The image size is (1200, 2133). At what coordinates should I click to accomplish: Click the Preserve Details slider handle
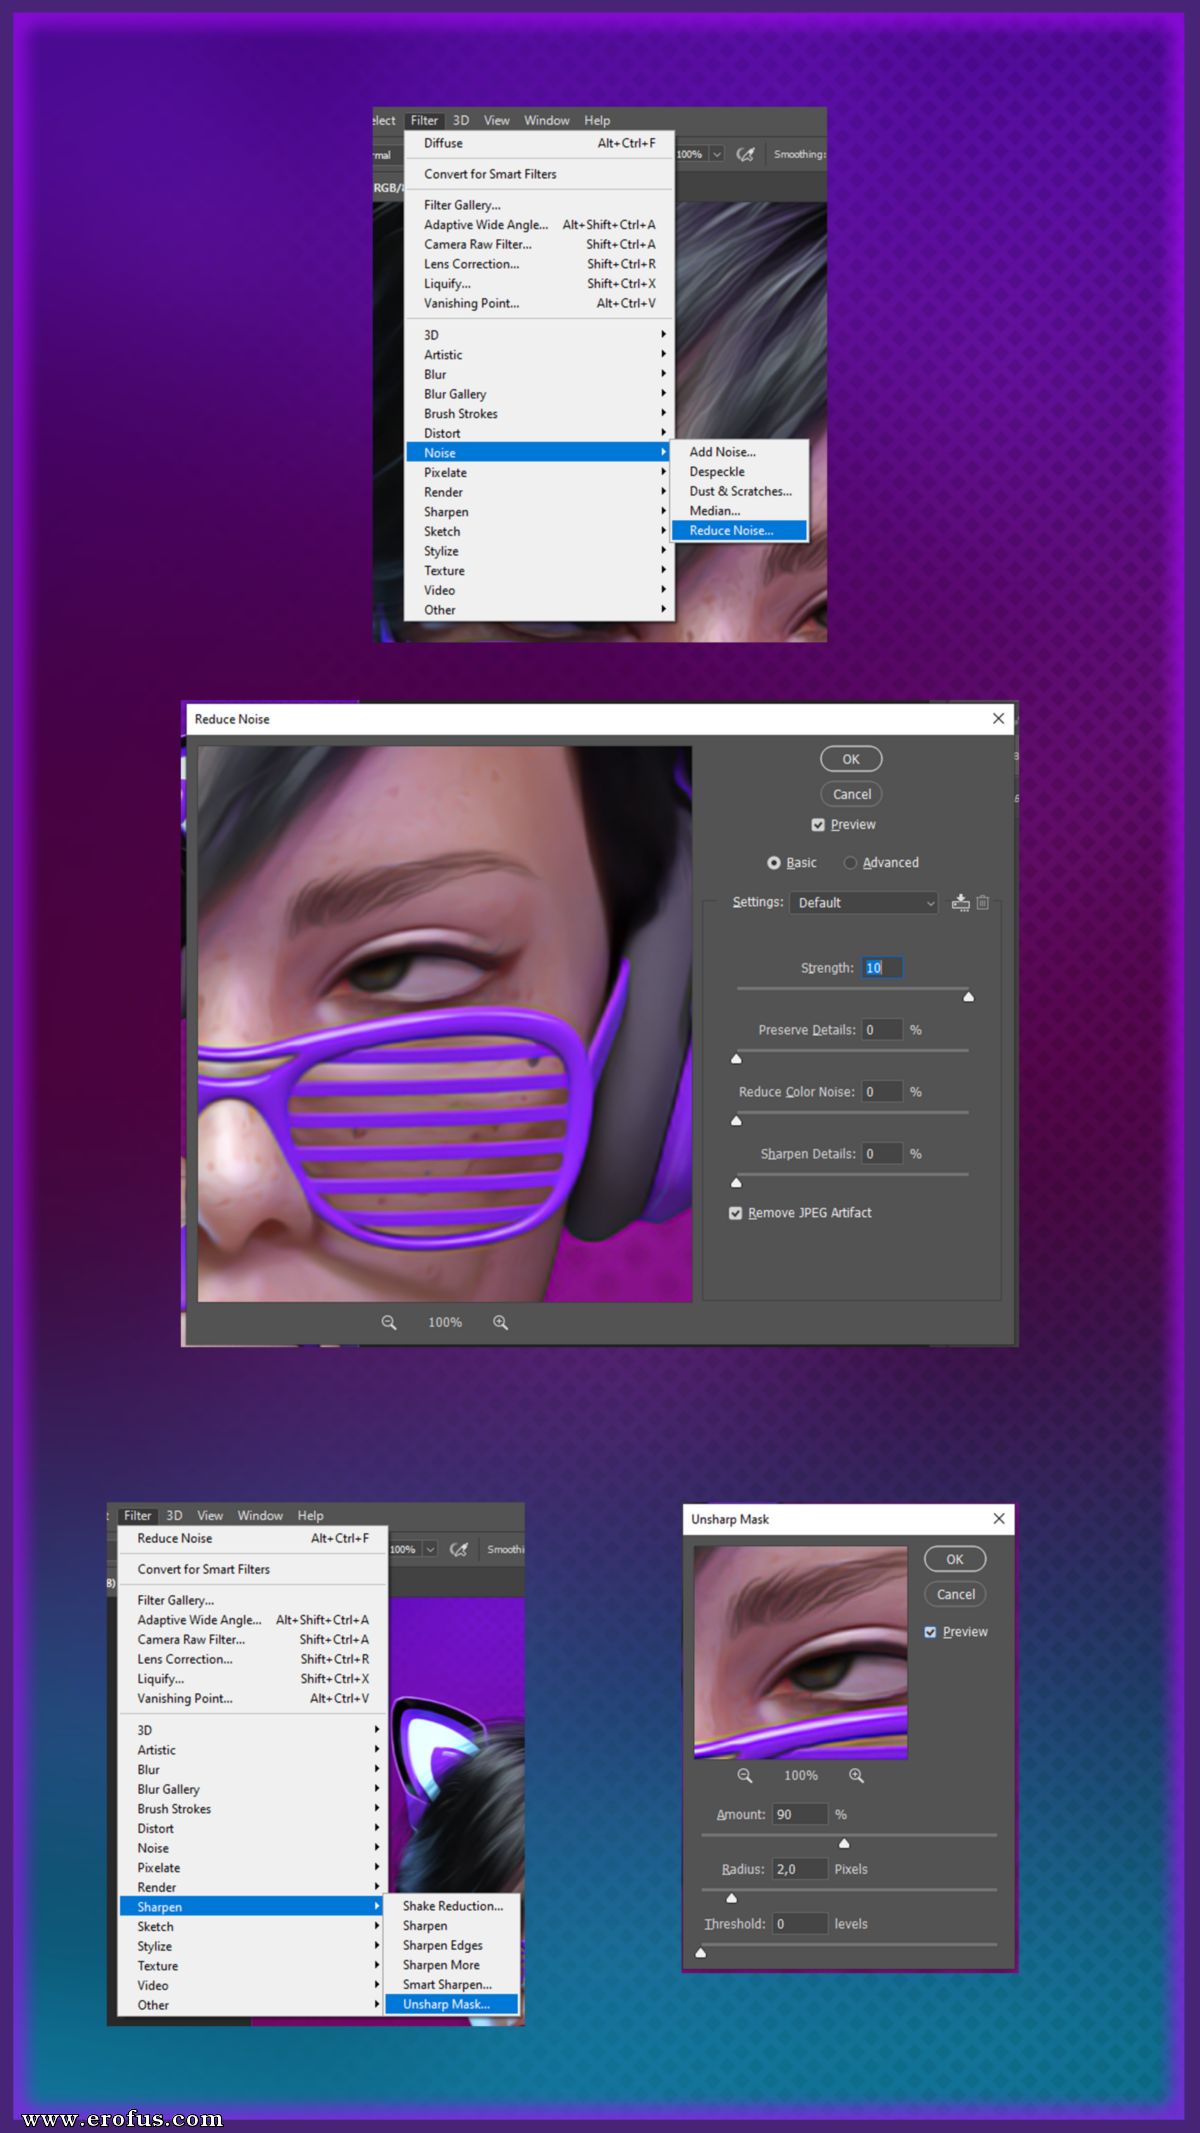pyautogui.click(x=737, y=1059)
